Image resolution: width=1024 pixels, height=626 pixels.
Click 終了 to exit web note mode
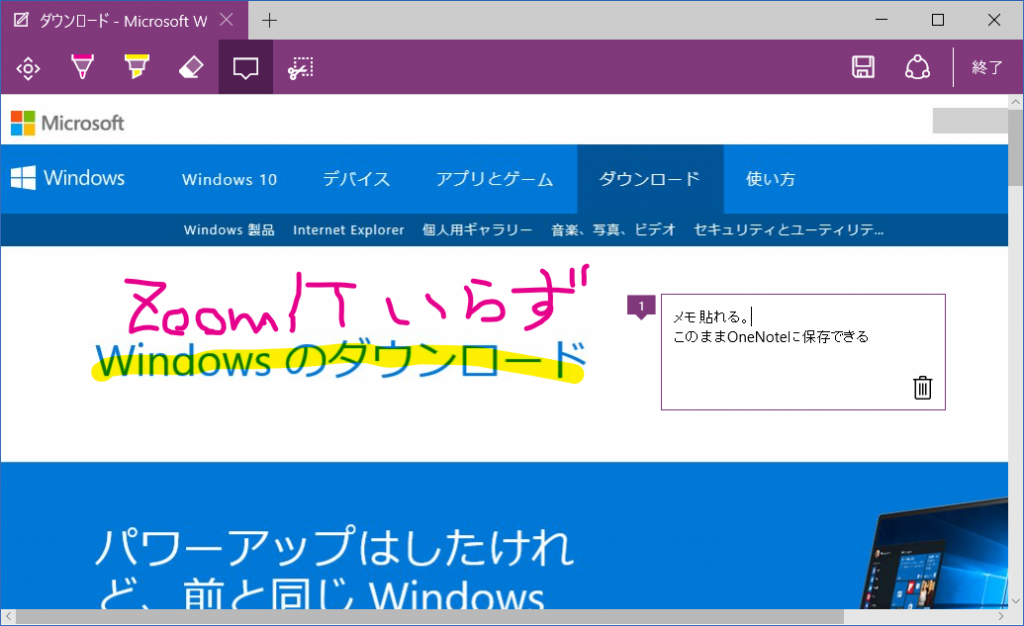pyautogui.click(x=986, y=67)
